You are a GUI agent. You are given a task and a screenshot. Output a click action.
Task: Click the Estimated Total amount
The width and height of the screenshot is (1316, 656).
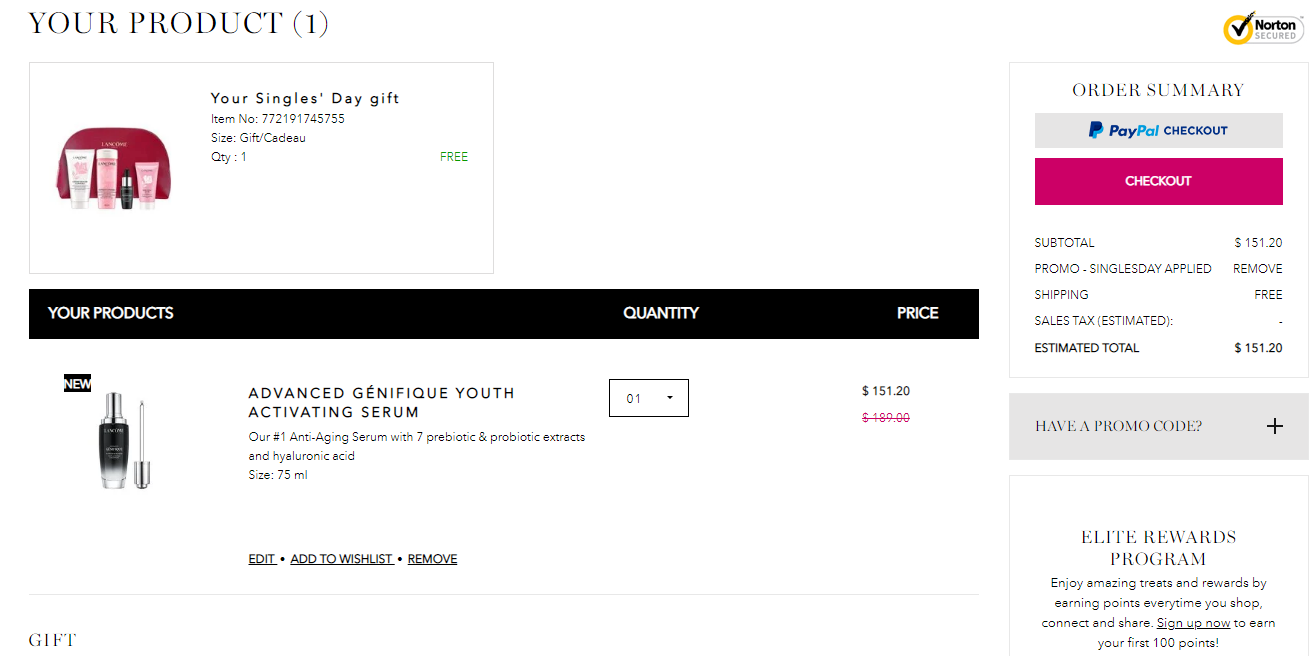[1257, 348]
